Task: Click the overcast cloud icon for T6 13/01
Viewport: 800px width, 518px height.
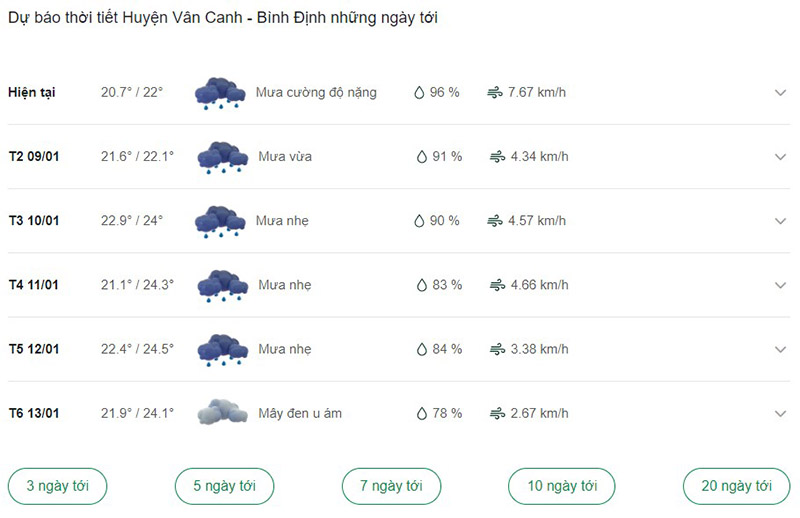Action: coord(222,412)
